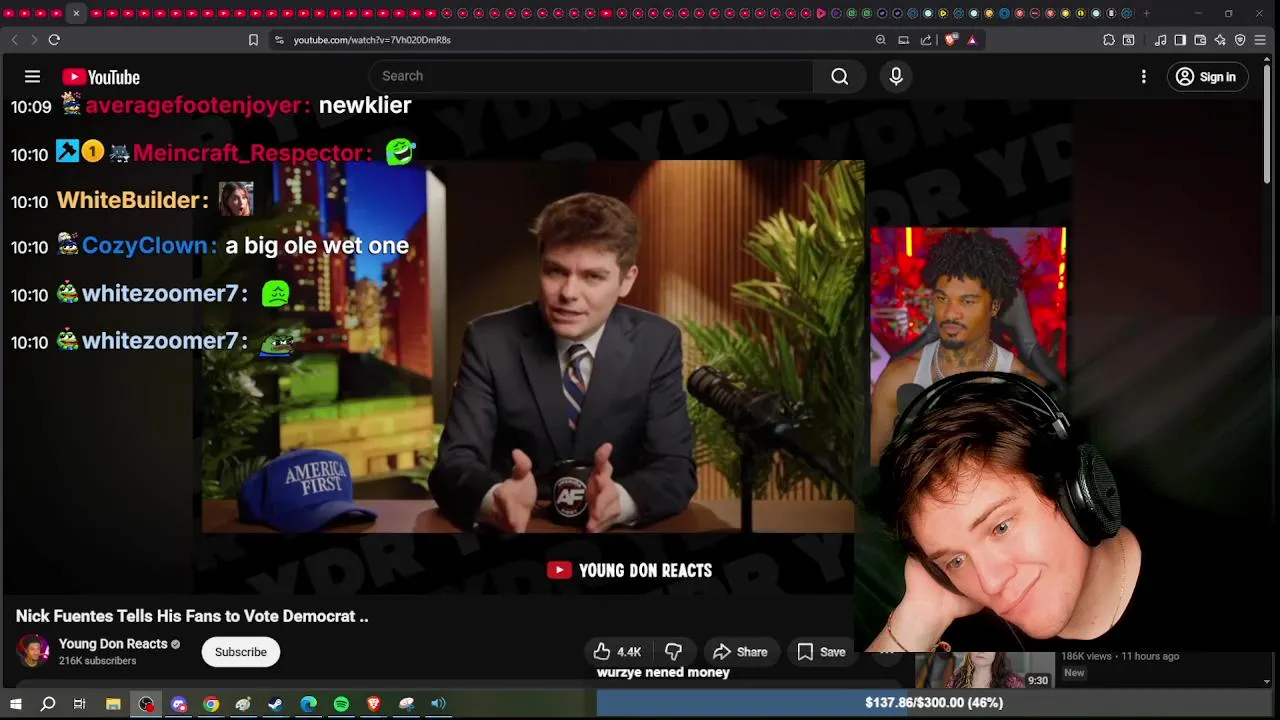Reload the page in the browser
The image size is (1280, 720).
[x=54, y=40]
